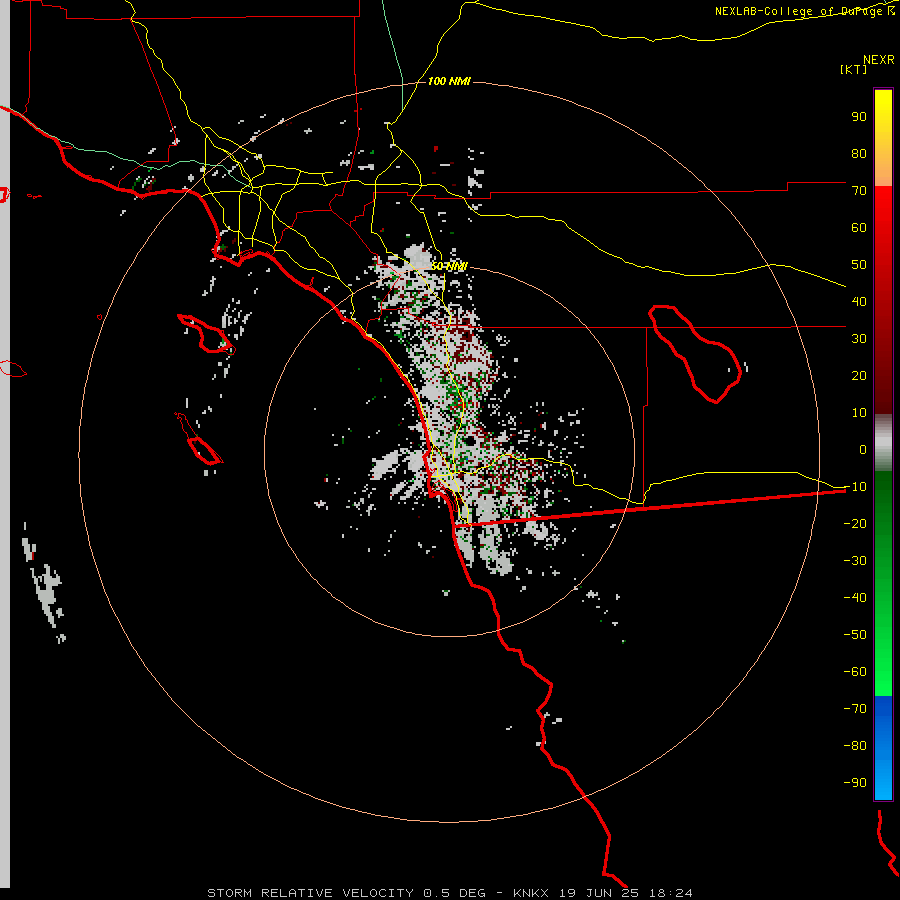
Task: Click the Santa Catalina Island outline
Action: pyautogui.click(x=205, y=333)
